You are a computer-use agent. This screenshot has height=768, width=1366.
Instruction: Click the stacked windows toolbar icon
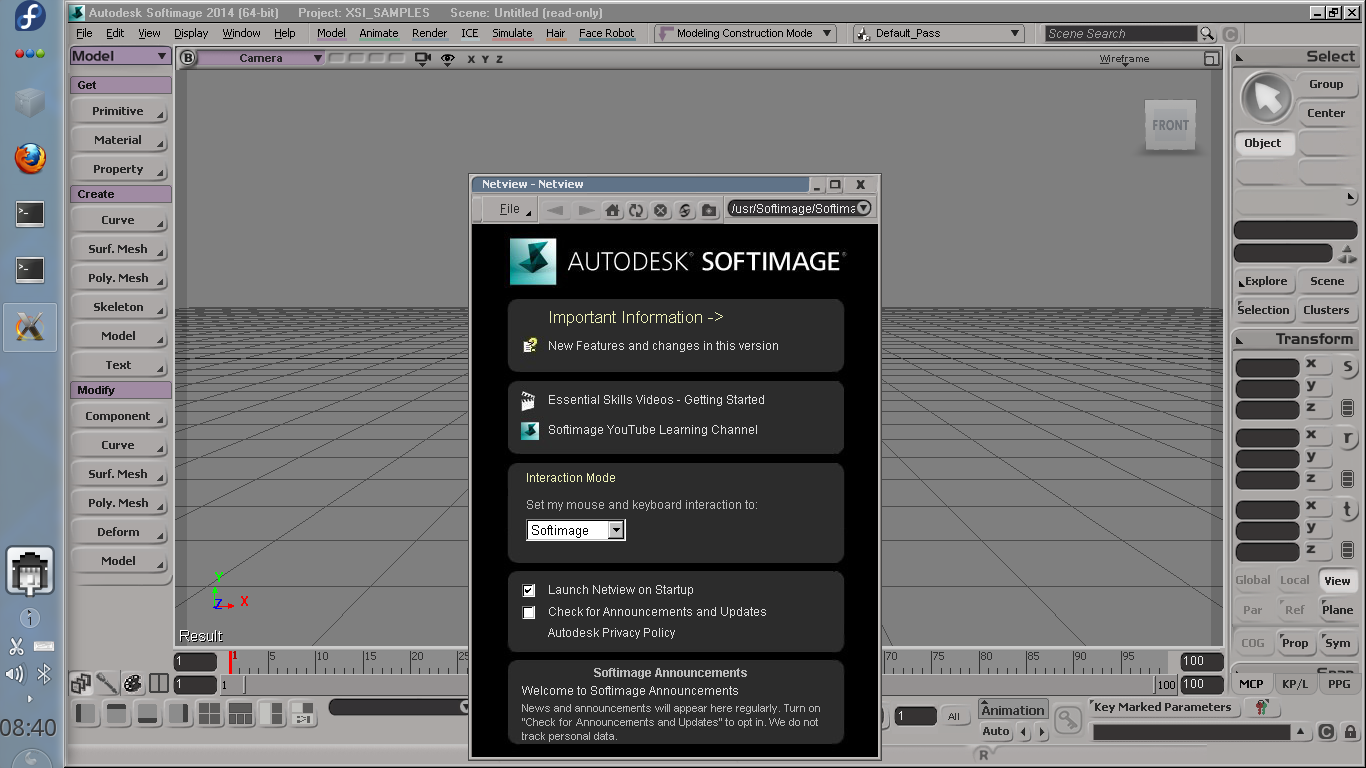[81, 684]
